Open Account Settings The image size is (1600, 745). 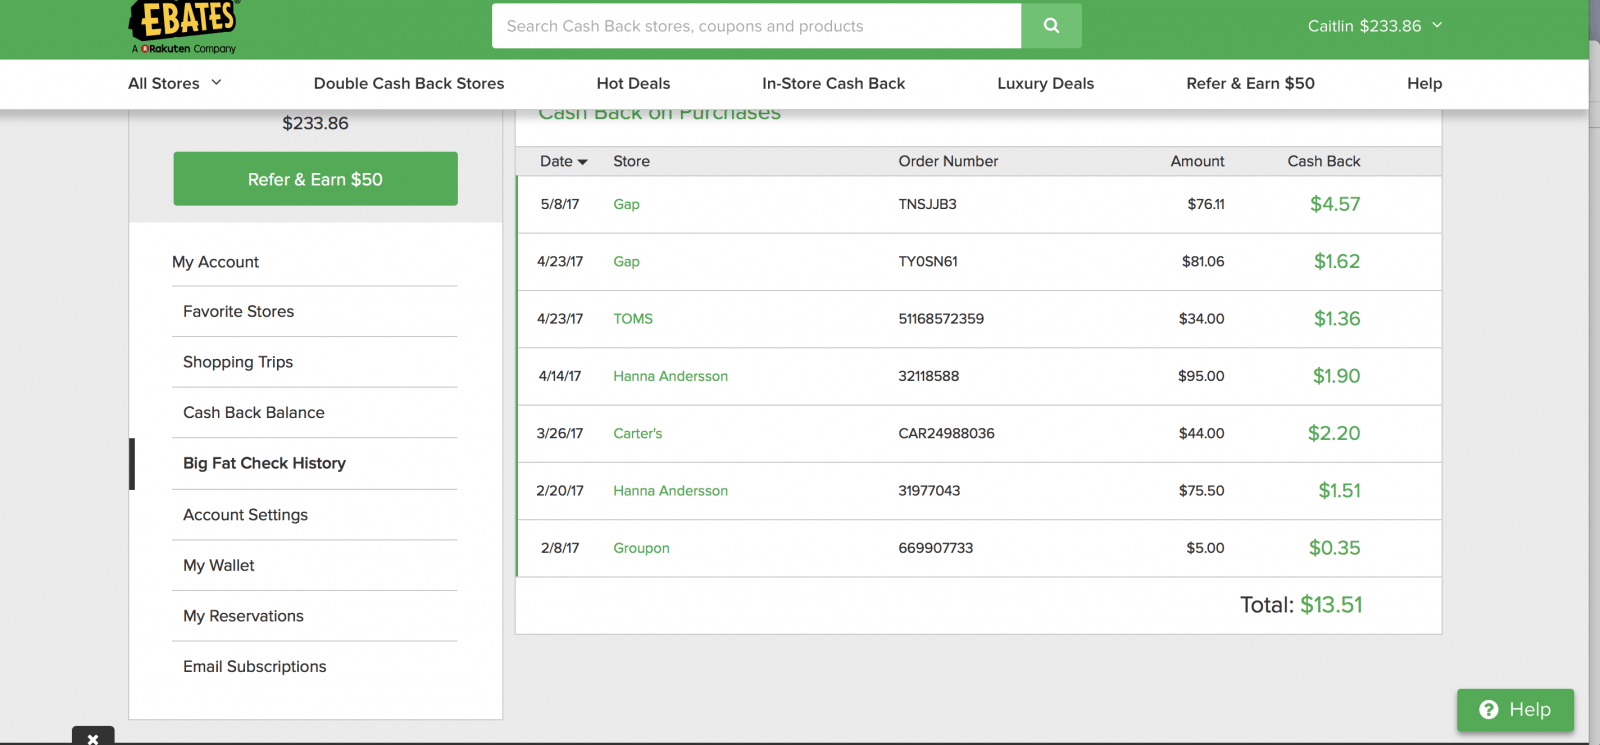click(x=245, y=515)
